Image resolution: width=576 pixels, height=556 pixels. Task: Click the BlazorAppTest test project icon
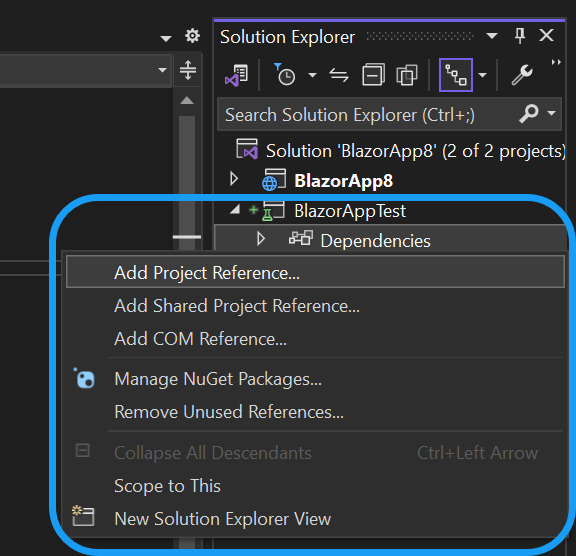(273, 211)
